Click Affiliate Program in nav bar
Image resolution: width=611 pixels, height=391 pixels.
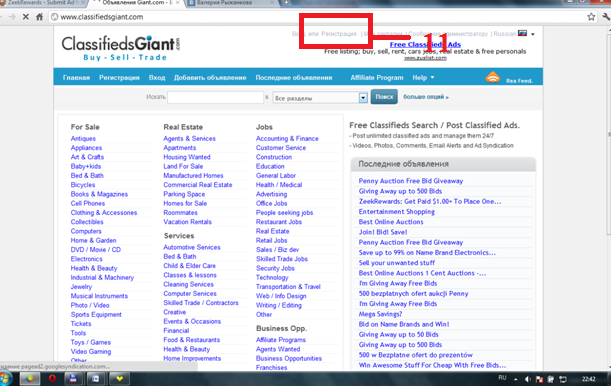point(377,78)
